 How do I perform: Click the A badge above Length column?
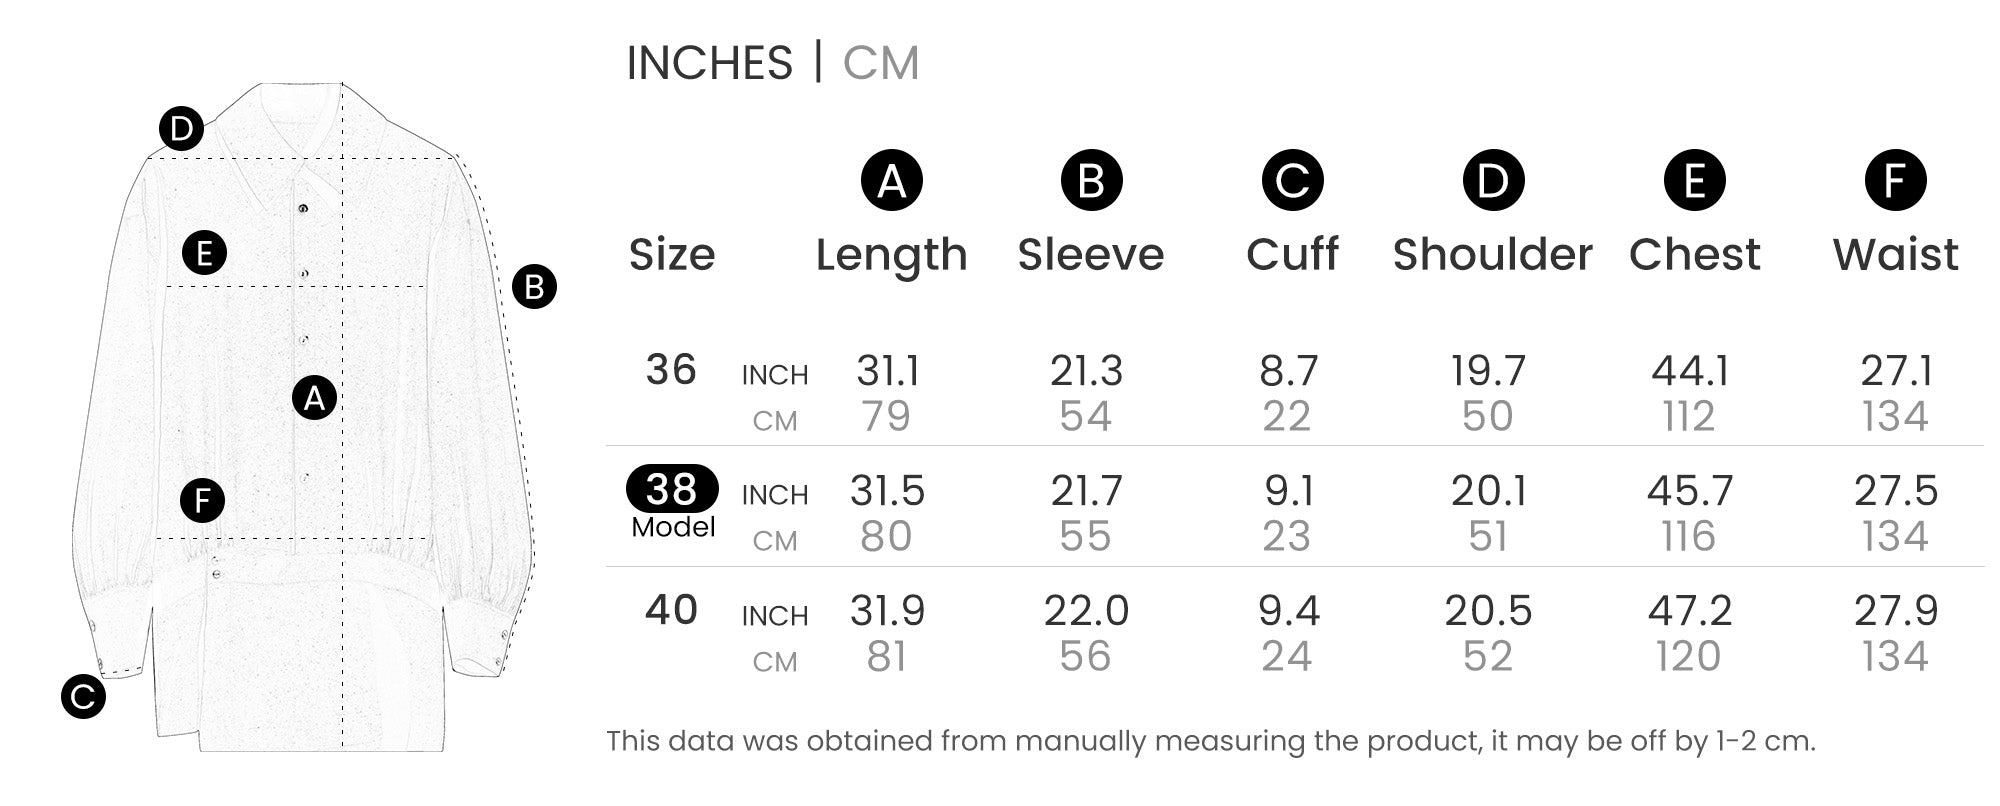click(891, 181)
